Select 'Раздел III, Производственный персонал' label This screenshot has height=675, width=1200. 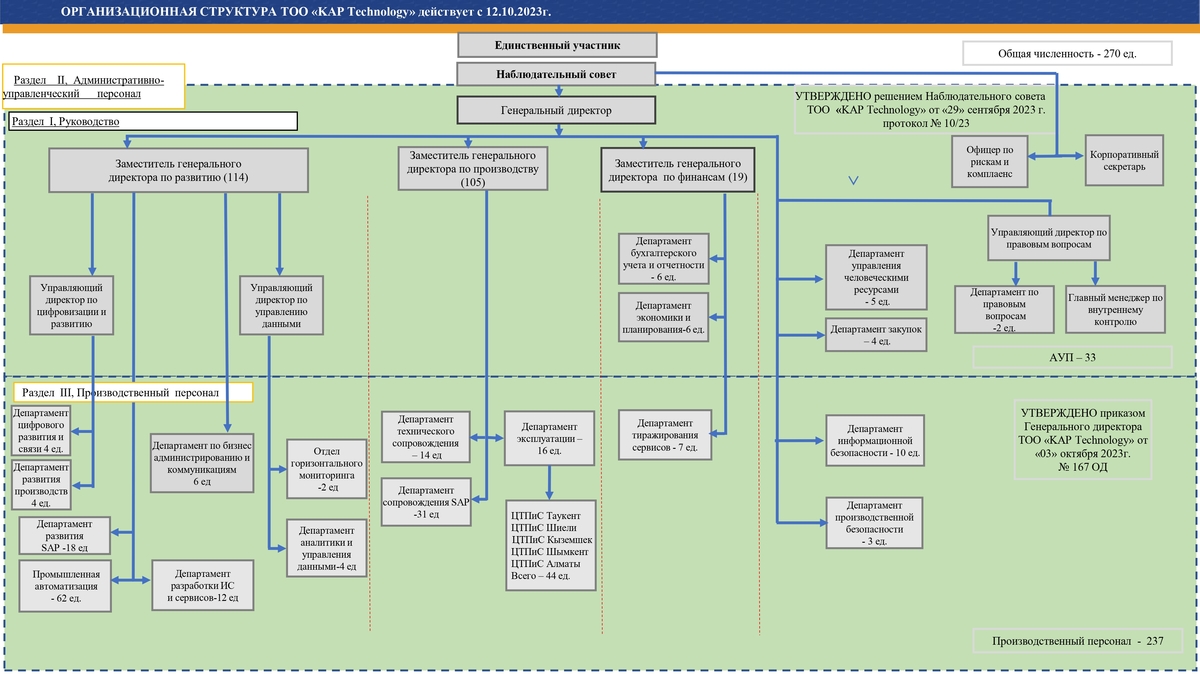(x=132, y=393)
